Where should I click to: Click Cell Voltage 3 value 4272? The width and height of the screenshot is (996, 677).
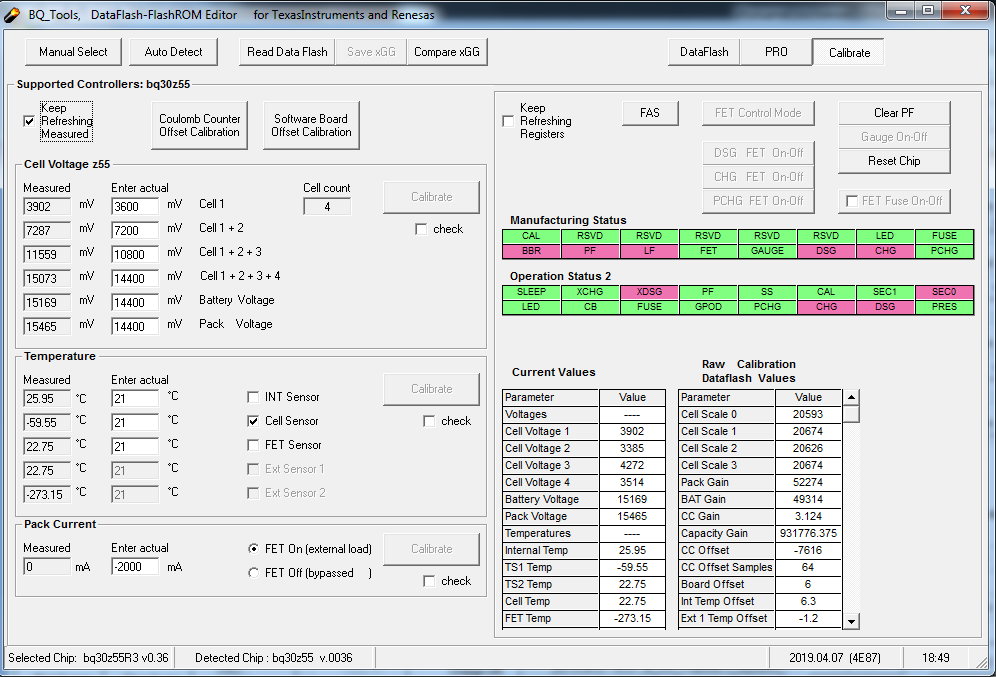[x=632, y=466]
